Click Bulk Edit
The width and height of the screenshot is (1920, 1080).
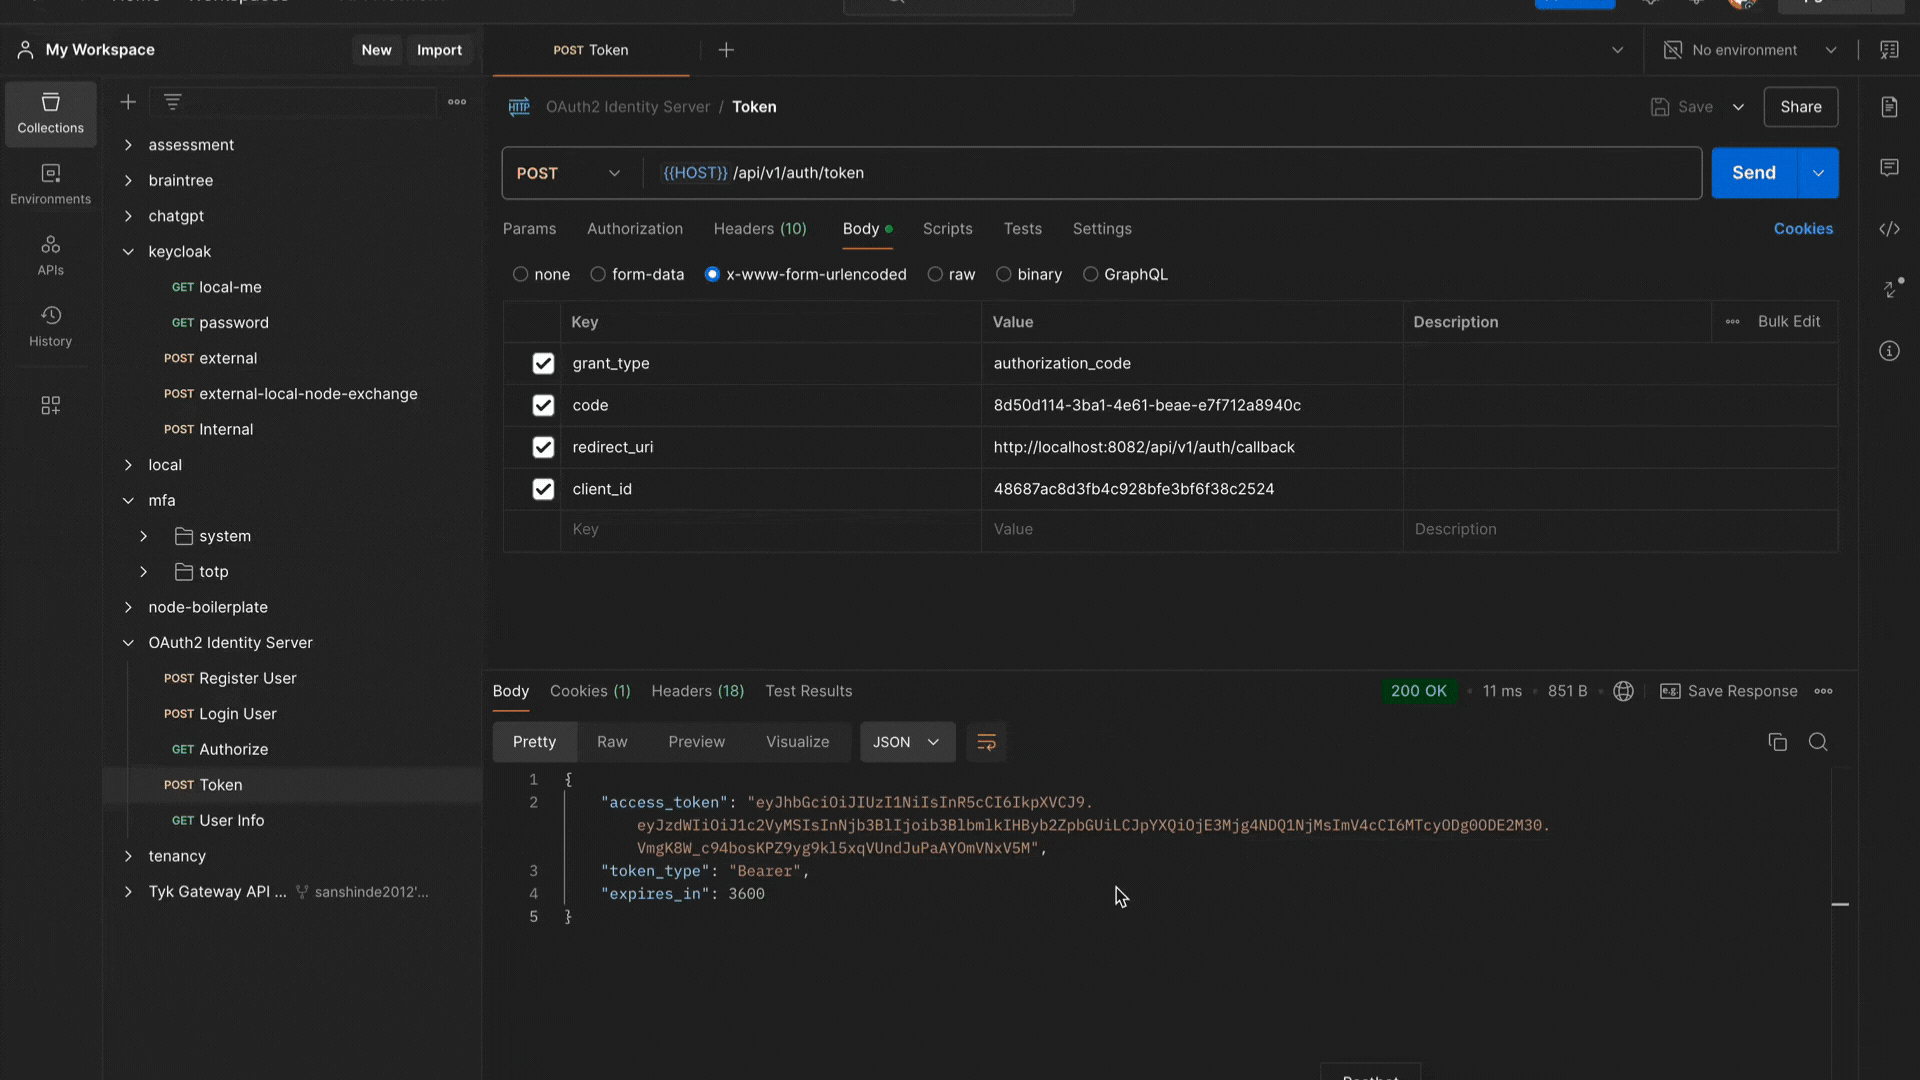(1789, 322)
